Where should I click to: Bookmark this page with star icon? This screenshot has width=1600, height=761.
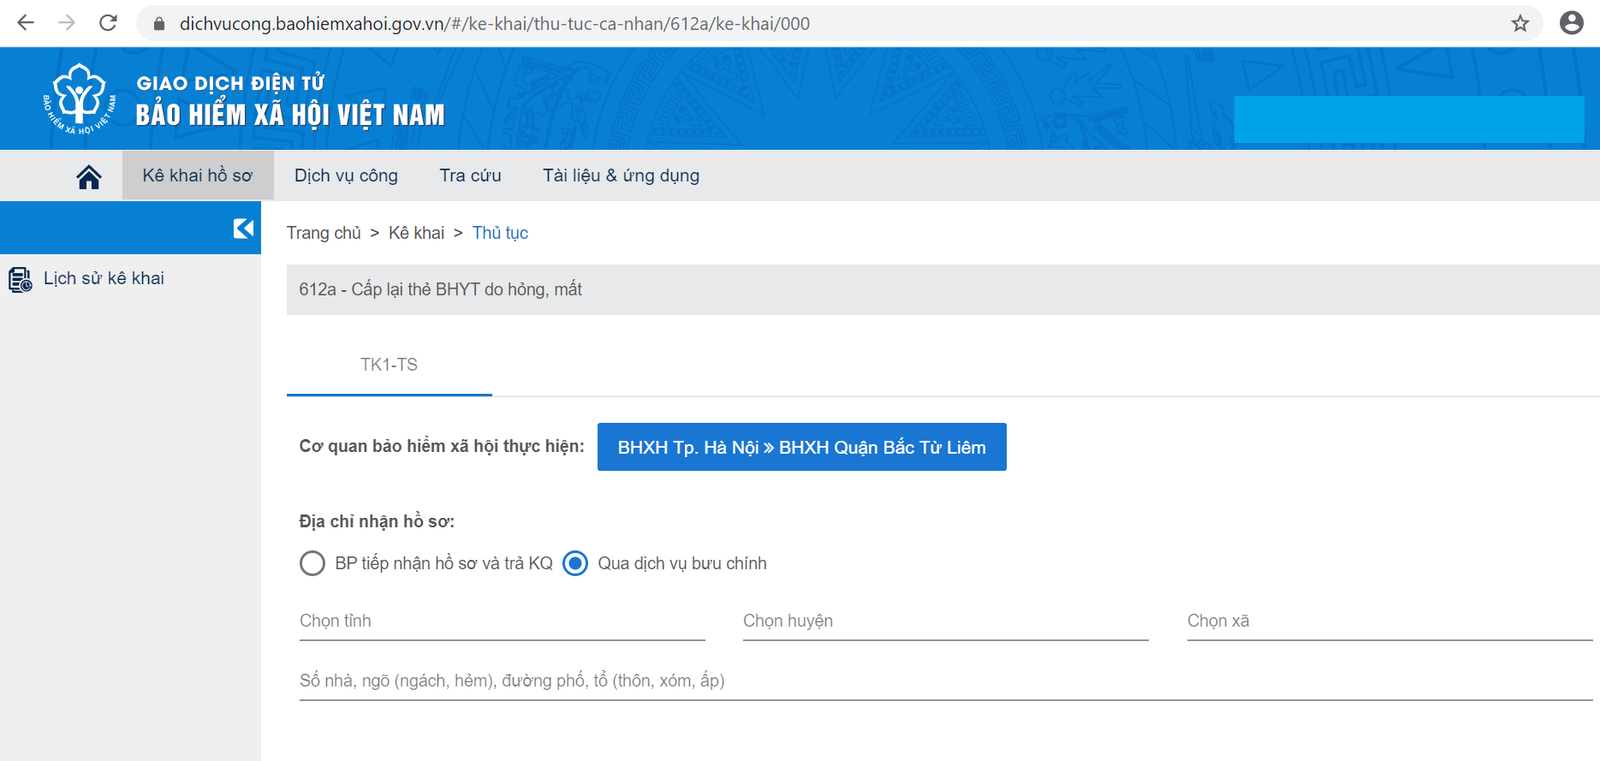coord(1520,23)
